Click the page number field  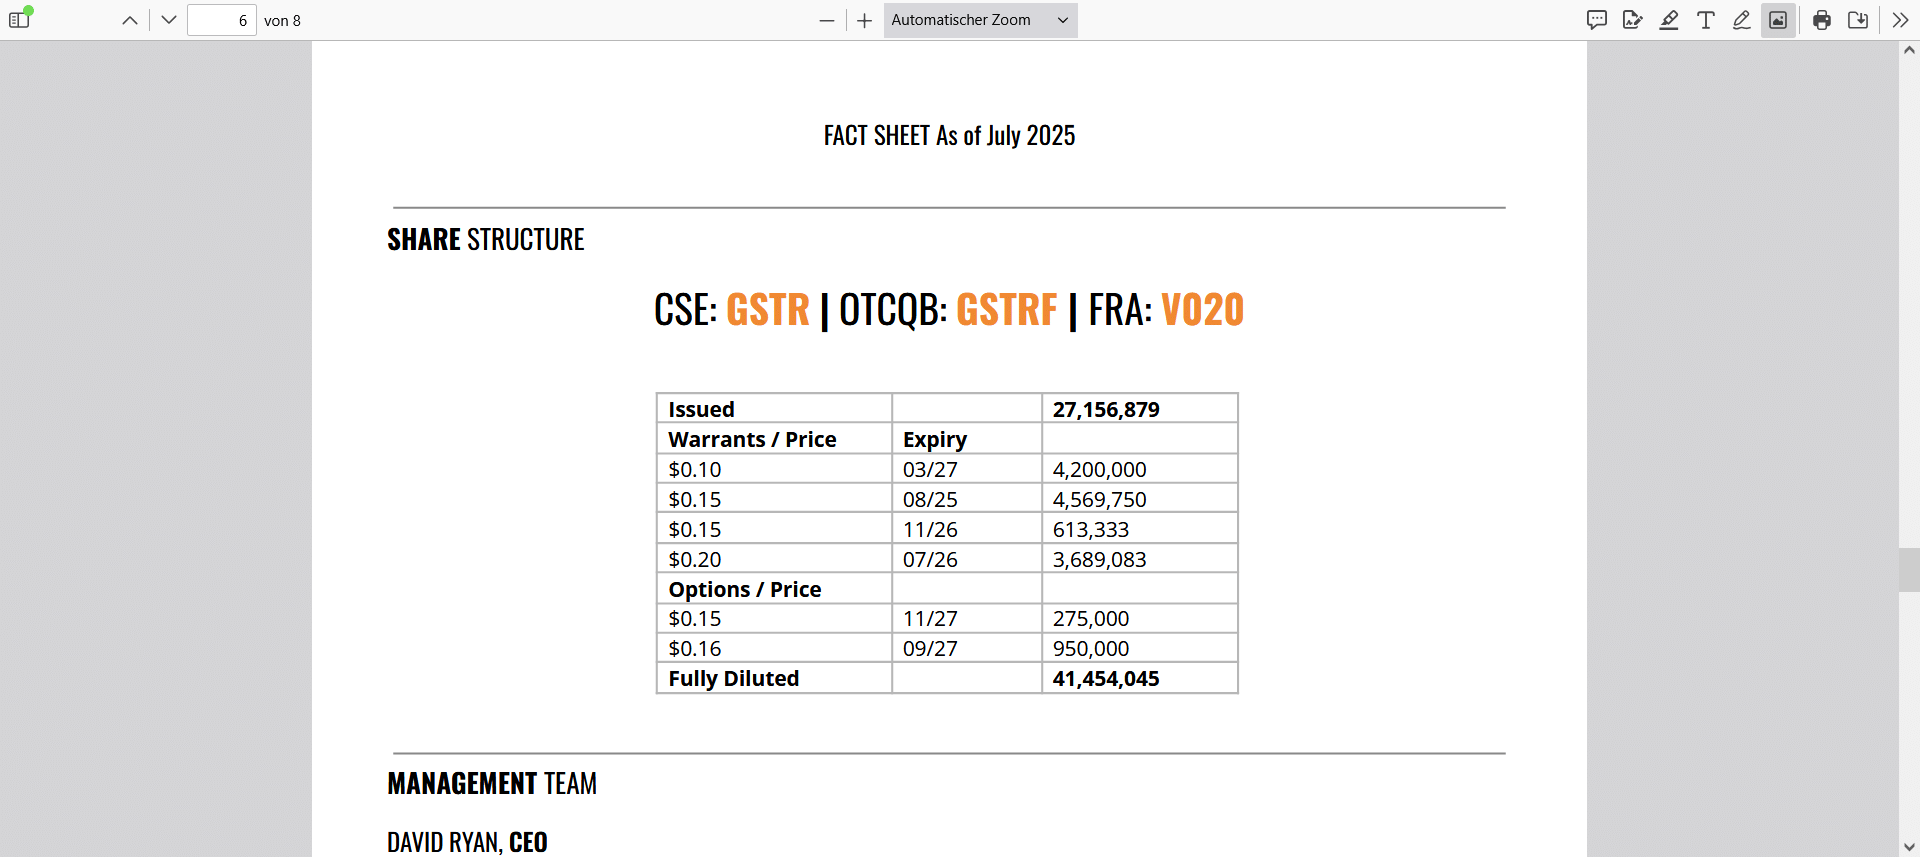point(222,20)
